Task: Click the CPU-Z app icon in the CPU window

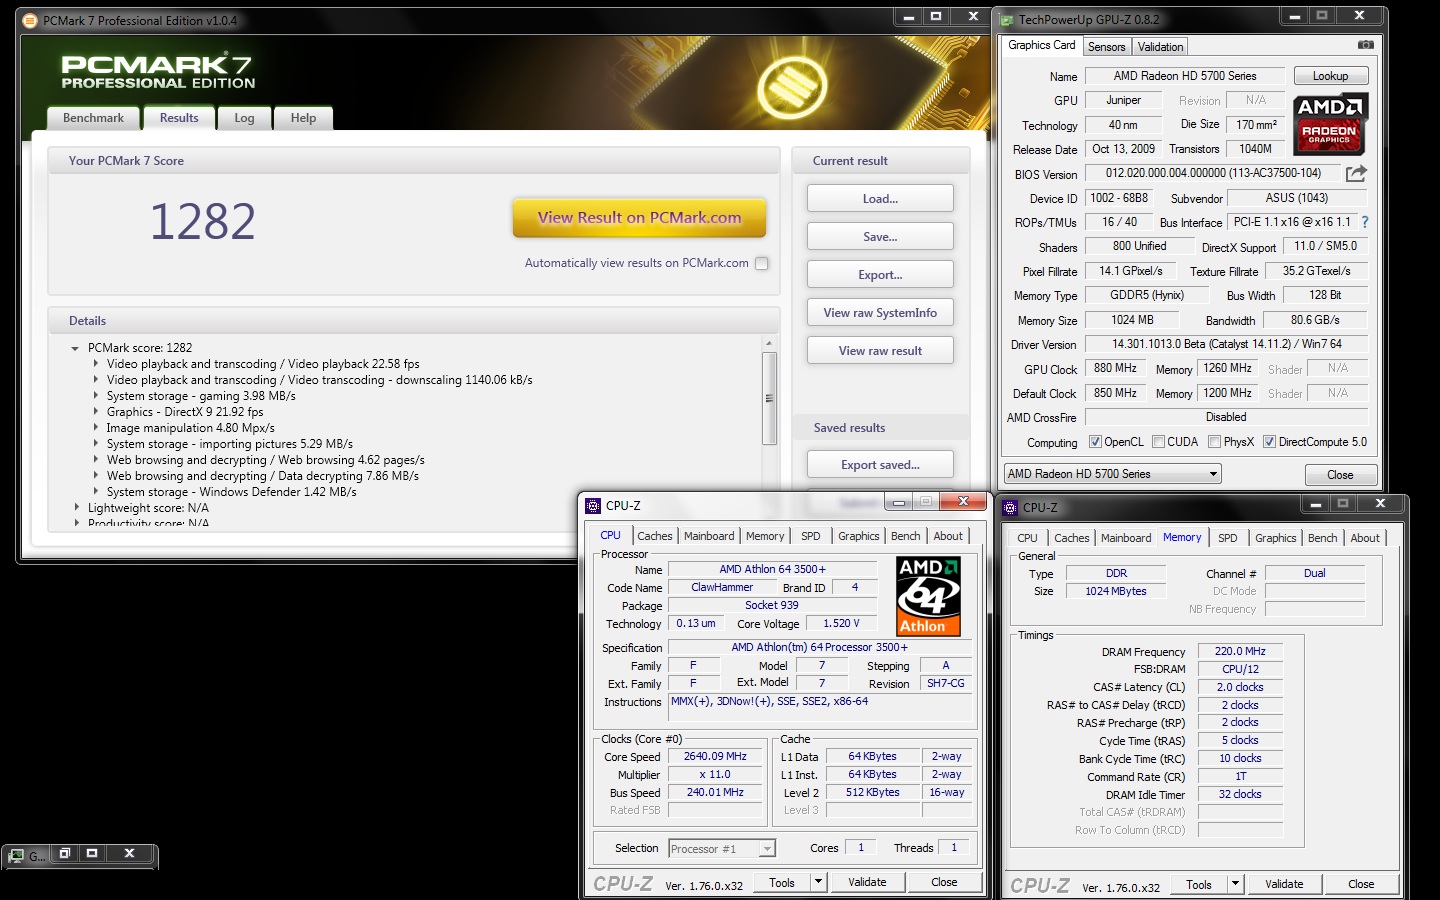Action: pos(593,506)
